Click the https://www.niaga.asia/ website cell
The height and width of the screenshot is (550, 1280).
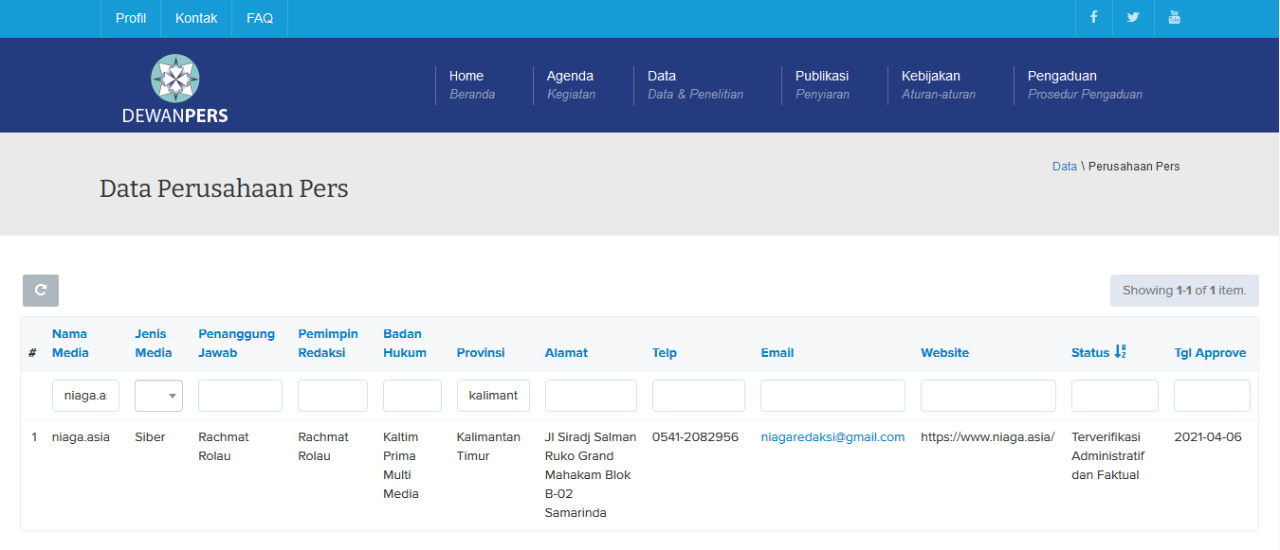click(x=987, y=437)
